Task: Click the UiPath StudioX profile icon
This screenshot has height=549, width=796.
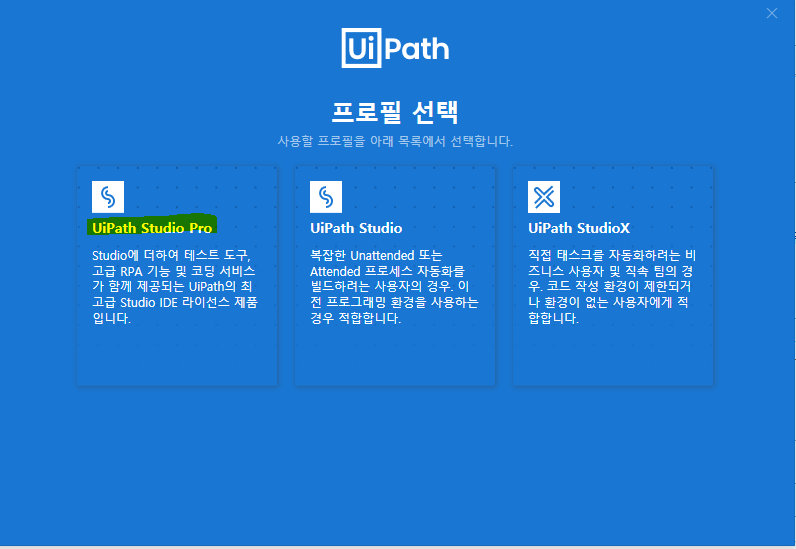Action: 544,197
